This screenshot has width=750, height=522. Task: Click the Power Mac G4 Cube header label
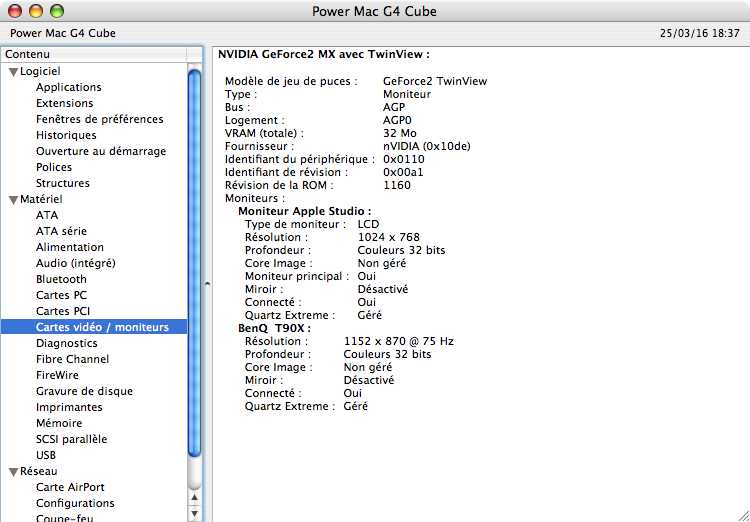[63, 33]
